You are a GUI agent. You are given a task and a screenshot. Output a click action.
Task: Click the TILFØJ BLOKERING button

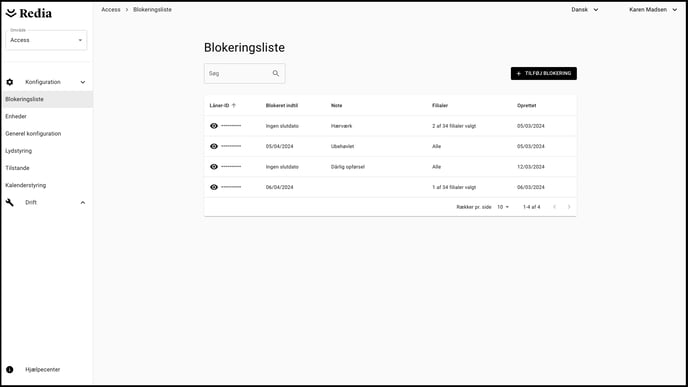pos(544,73)
